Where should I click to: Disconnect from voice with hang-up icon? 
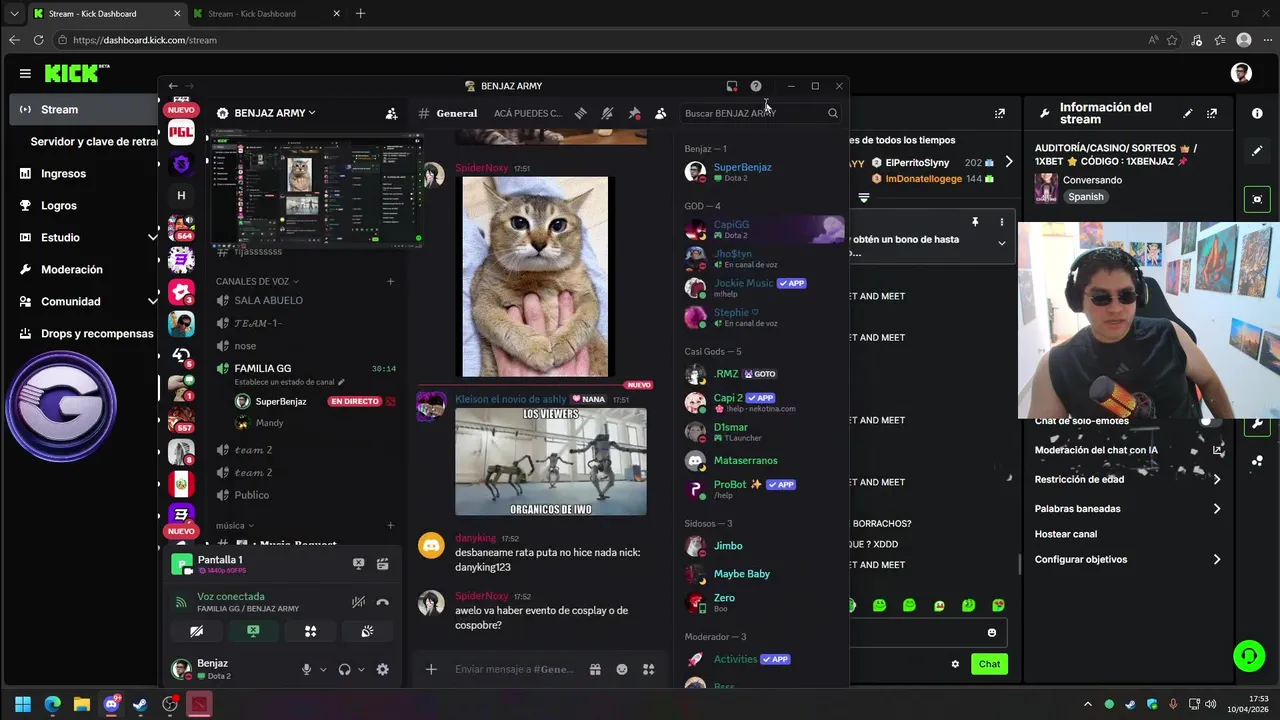(382, 602)
